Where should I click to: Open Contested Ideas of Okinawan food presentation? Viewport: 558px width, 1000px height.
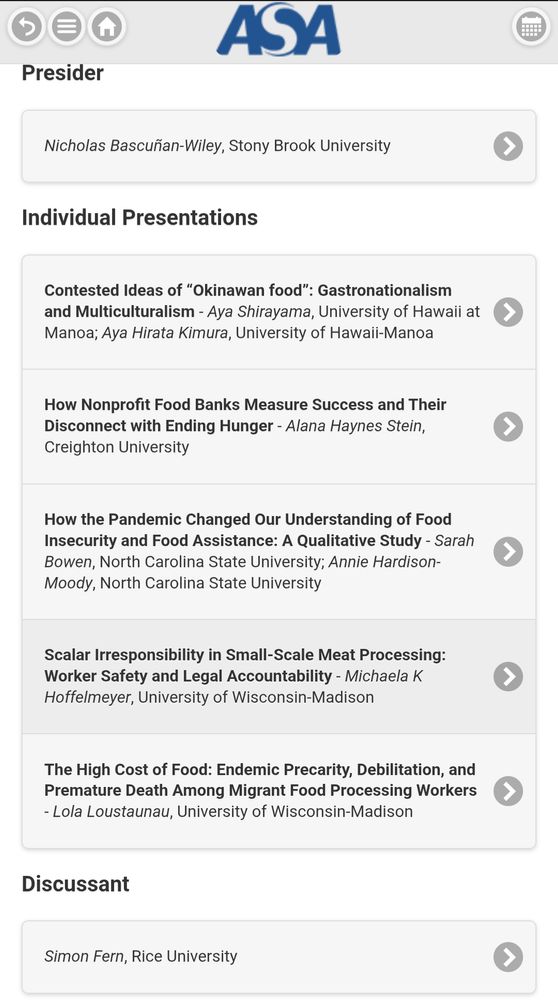coord(279,312)
